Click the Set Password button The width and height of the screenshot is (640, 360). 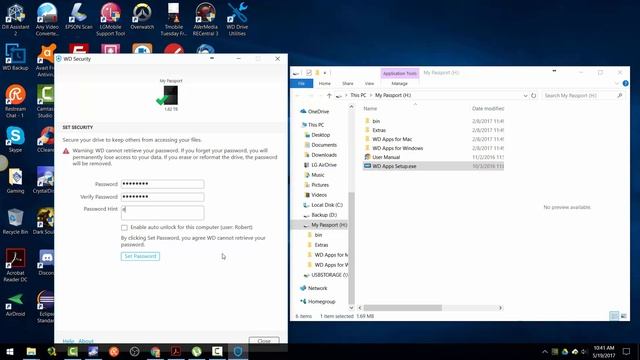click(140, 256)
